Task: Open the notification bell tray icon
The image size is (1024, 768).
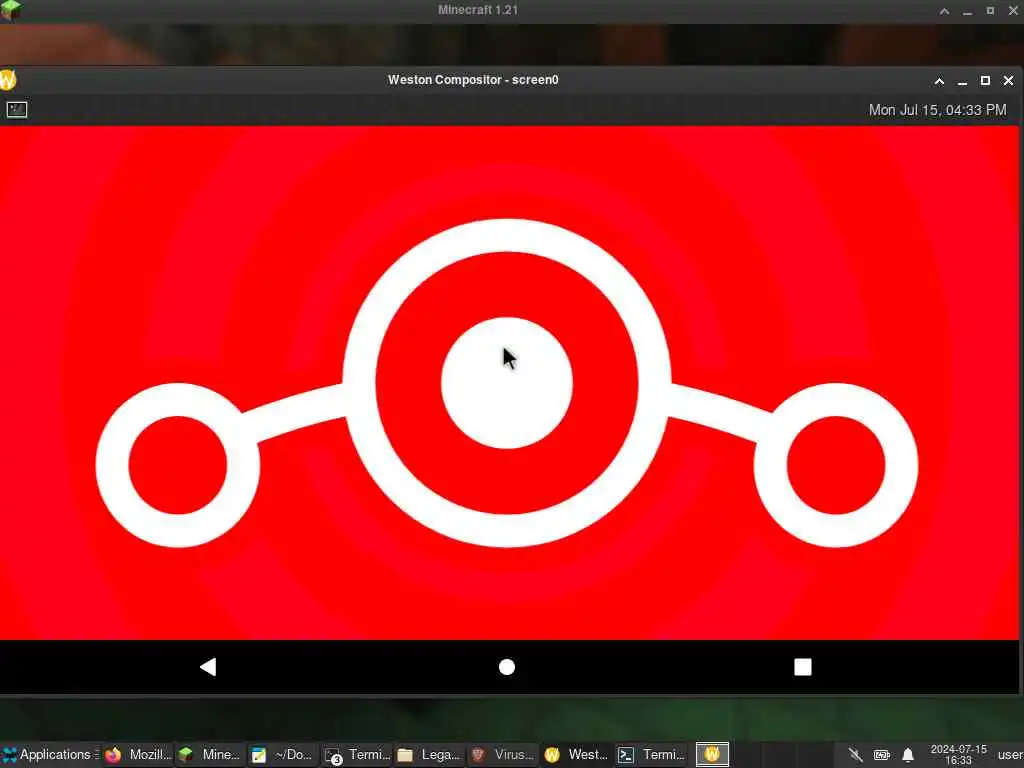Action: 908,755
